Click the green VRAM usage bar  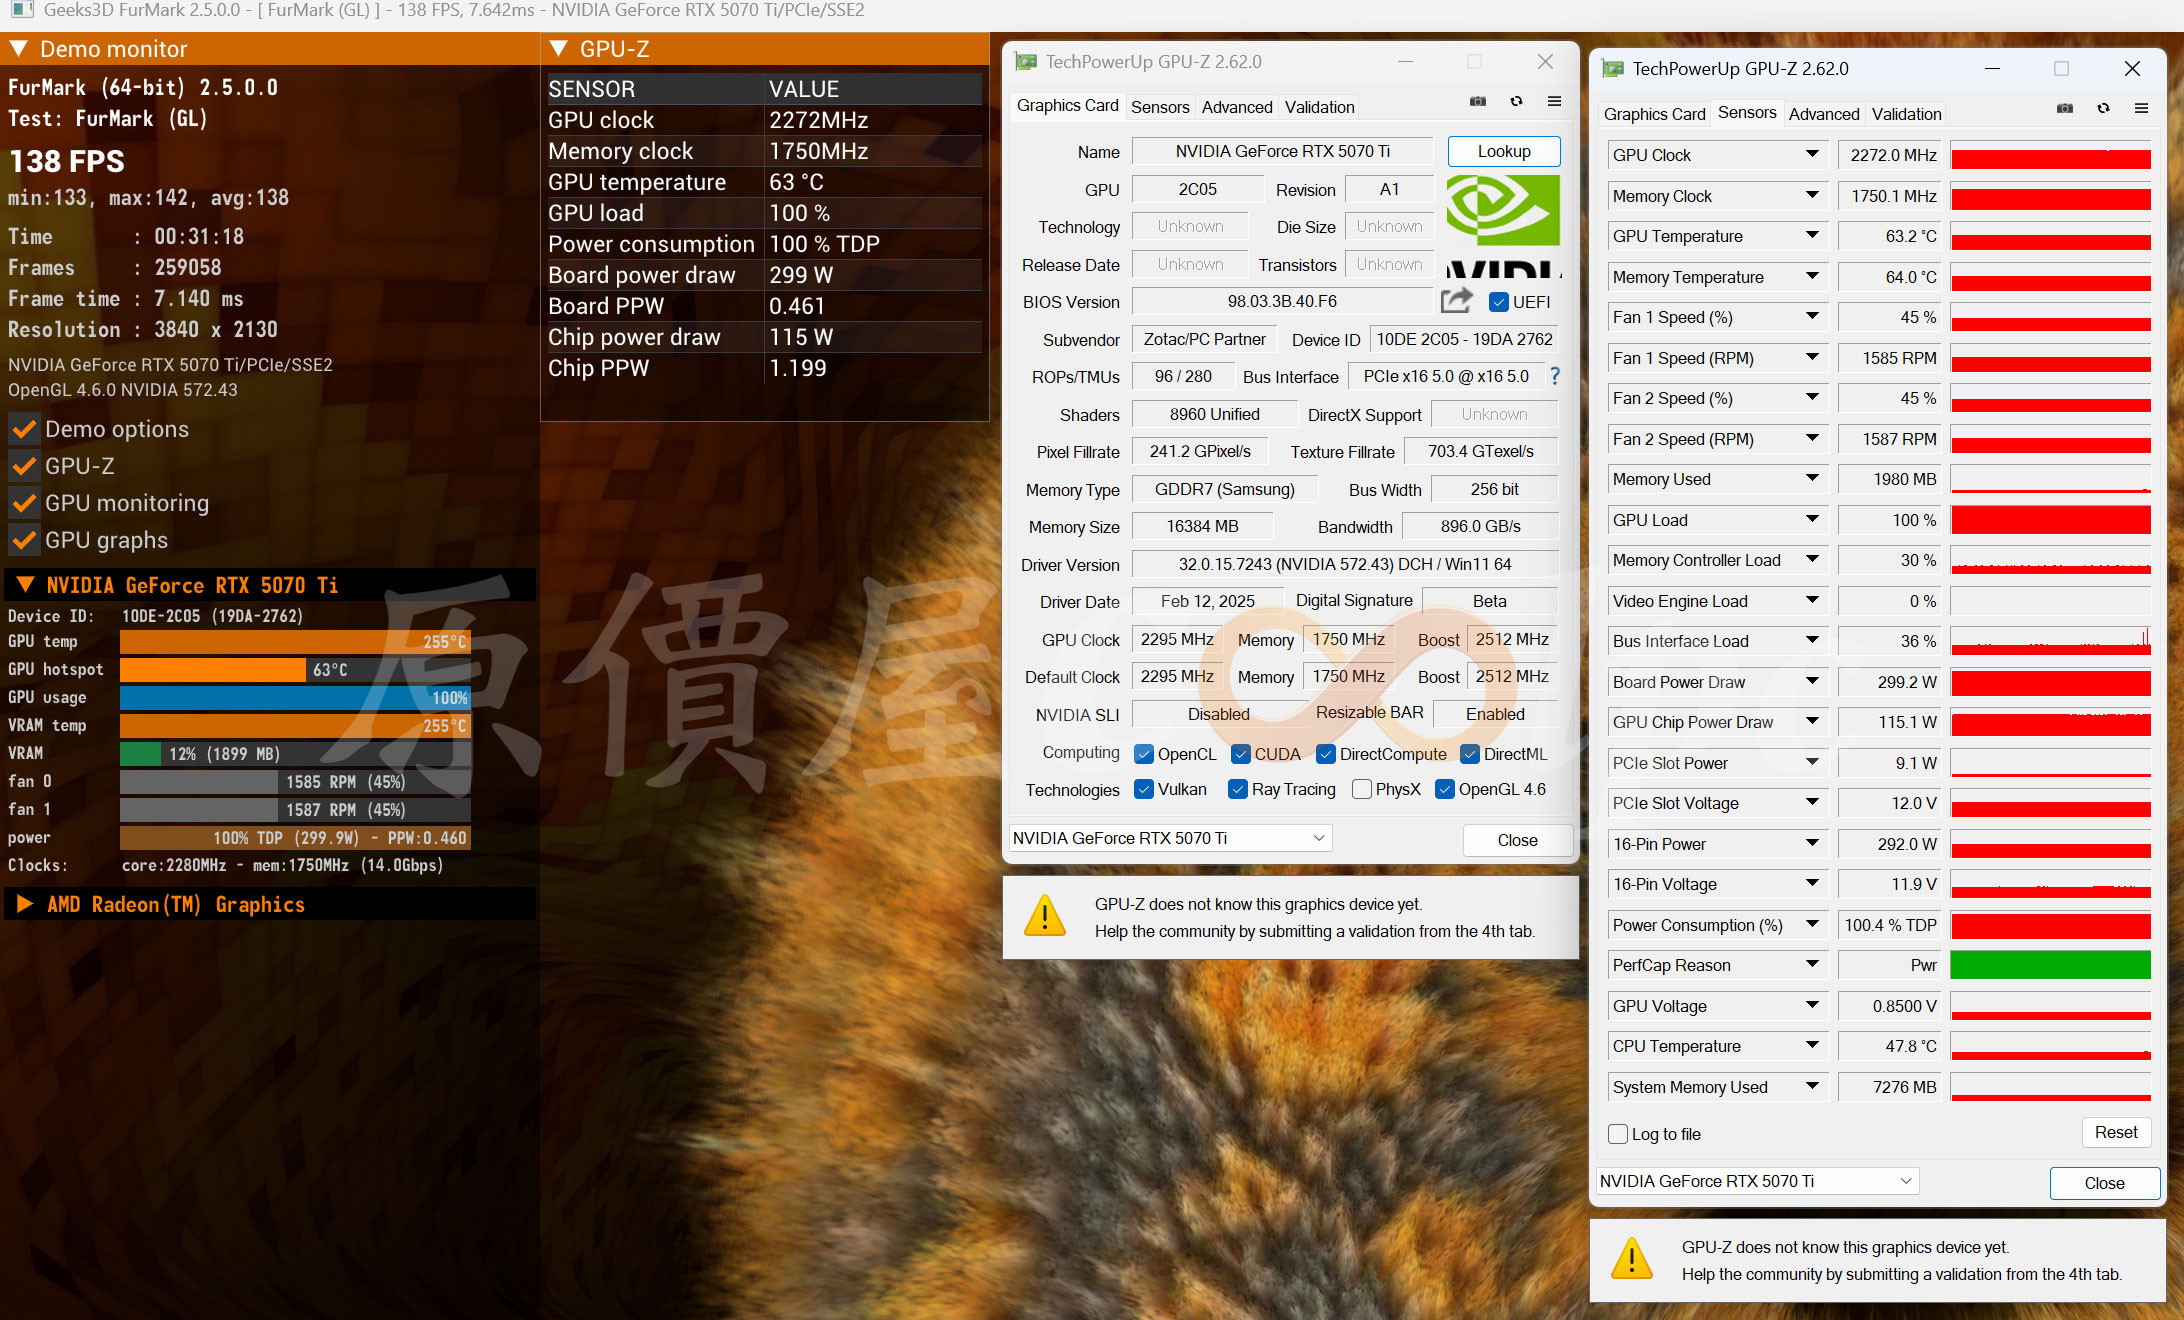coord(140,754)
